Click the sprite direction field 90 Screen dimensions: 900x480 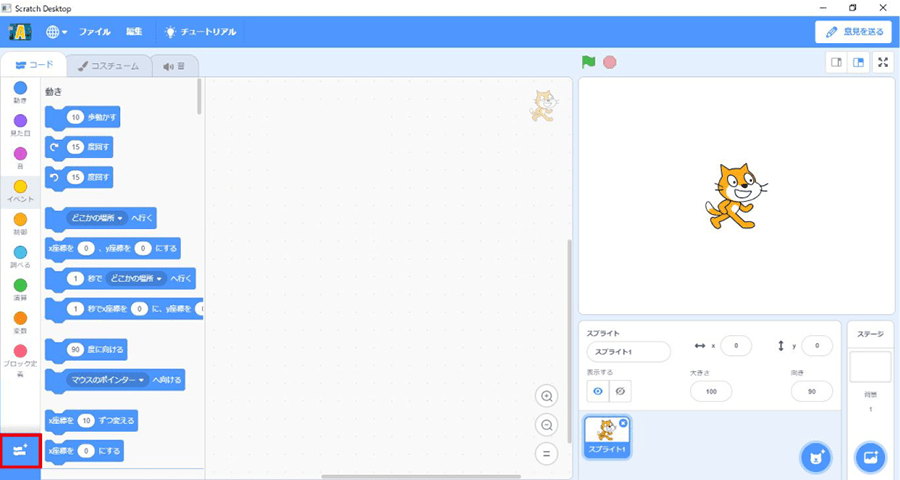click(812, 392)
